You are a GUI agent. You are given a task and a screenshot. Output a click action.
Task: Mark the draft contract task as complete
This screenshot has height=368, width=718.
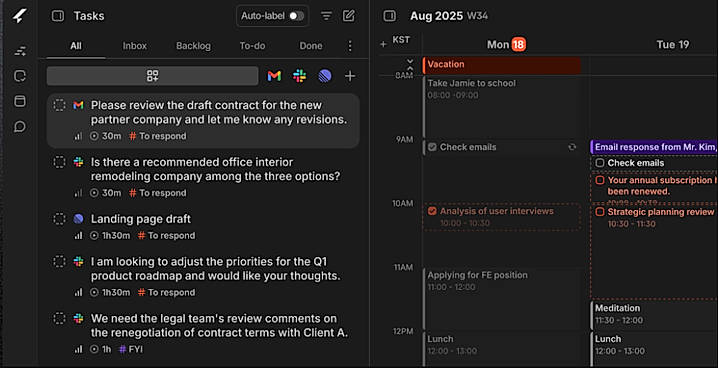click(60, 105)
